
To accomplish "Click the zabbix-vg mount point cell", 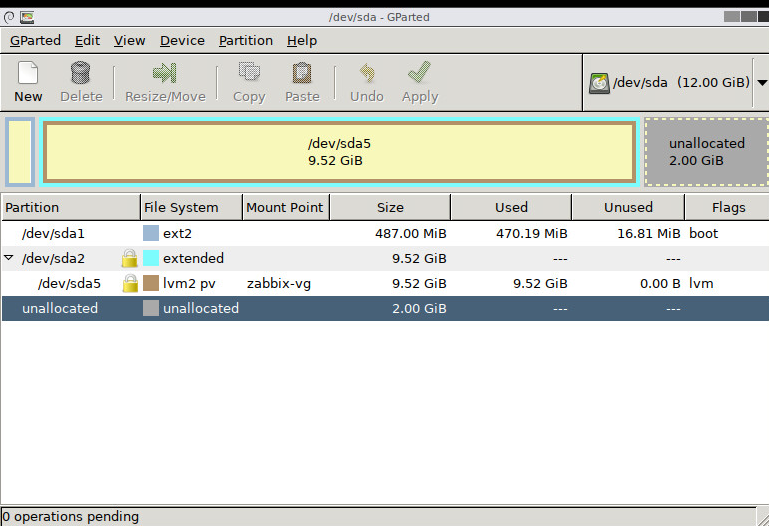I will pos(279,283).
